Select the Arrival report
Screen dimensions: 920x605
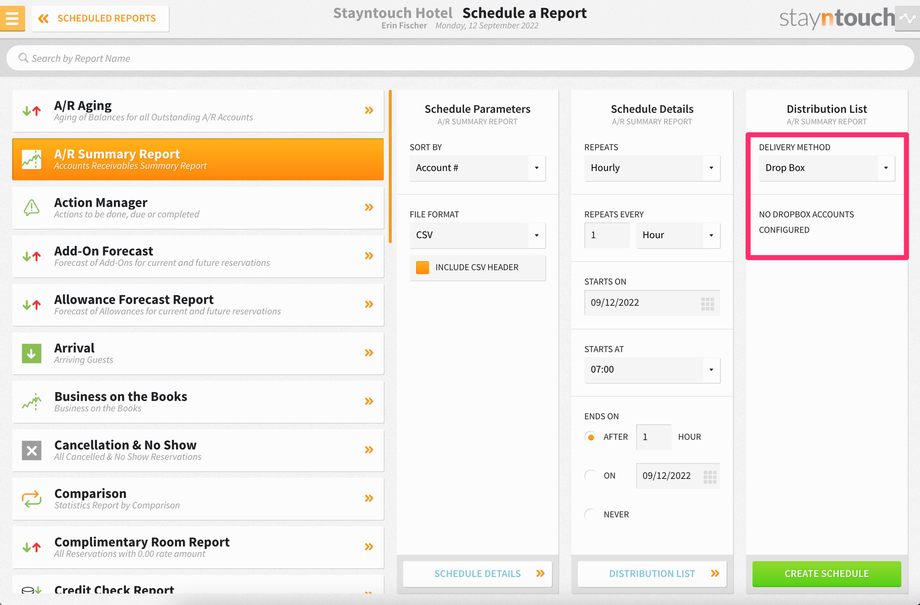(198, 353)
